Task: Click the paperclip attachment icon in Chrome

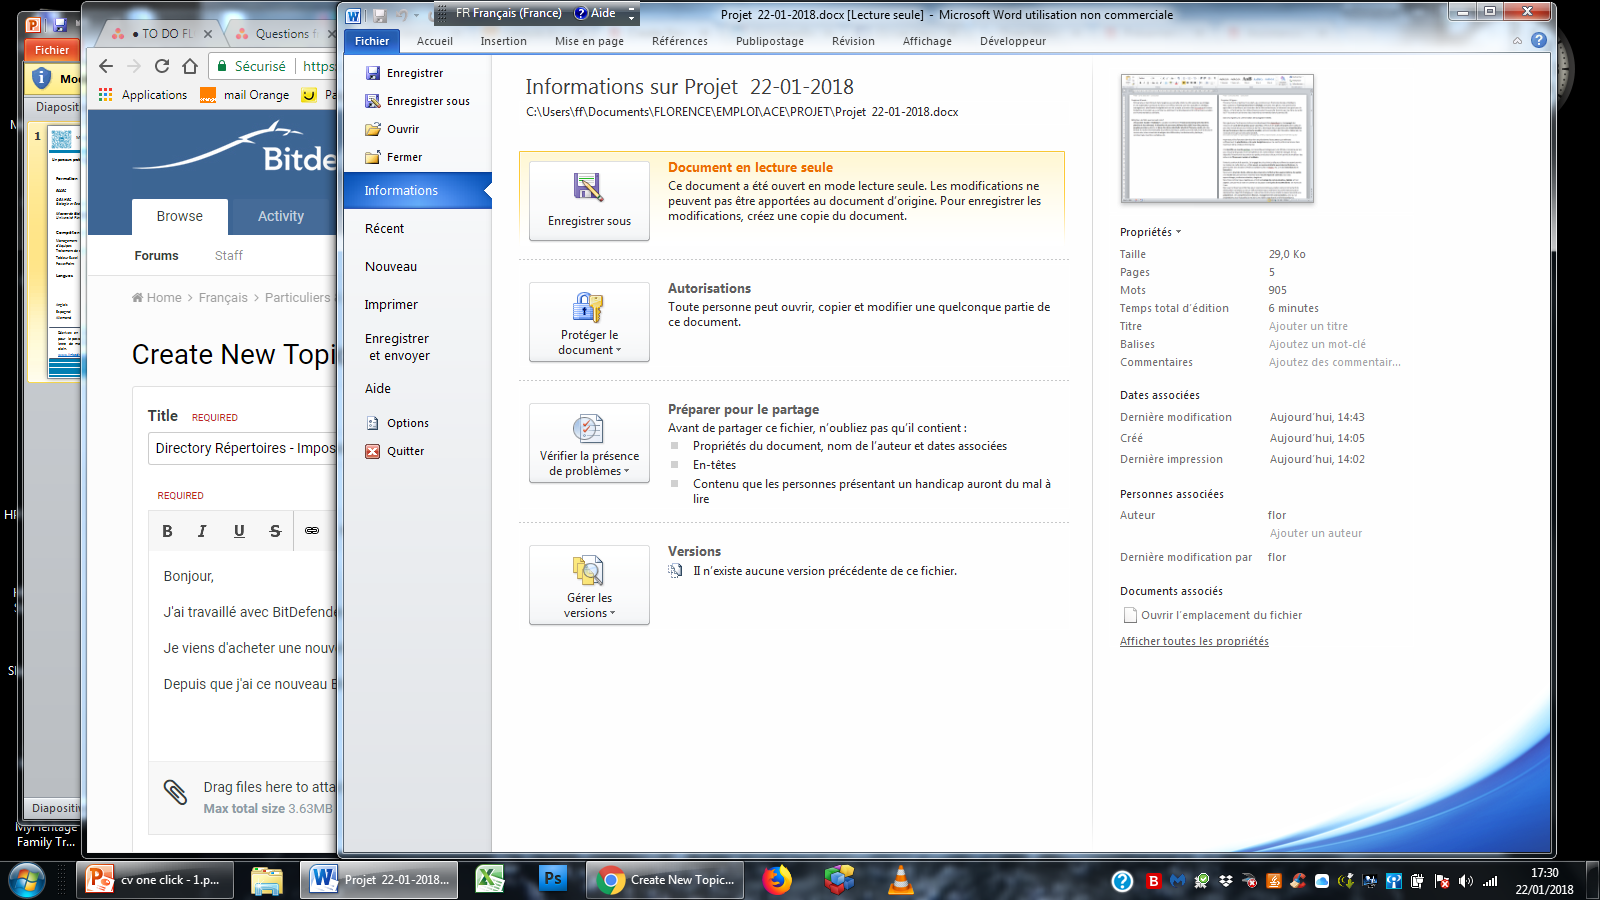Action: [175, 792]
